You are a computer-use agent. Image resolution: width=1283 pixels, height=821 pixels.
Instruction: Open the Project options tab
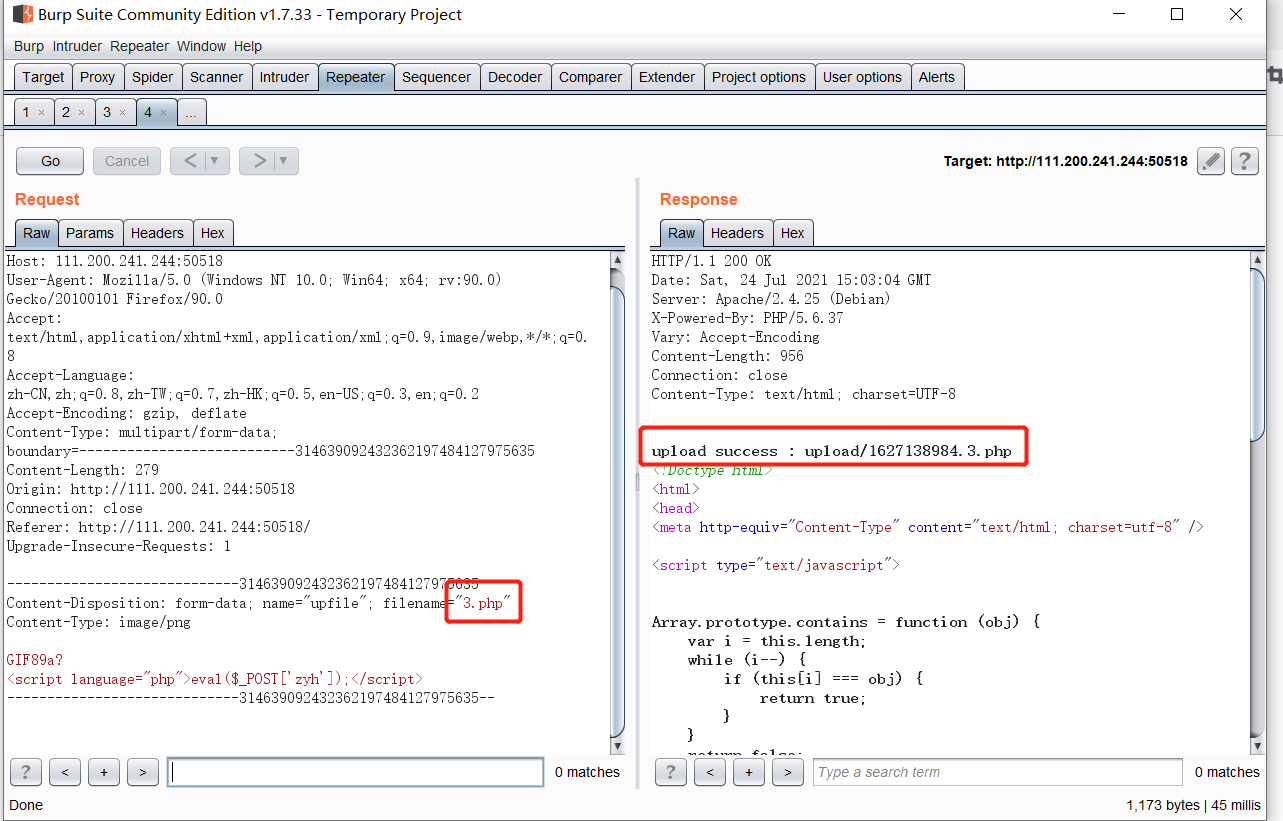(759, 77)
